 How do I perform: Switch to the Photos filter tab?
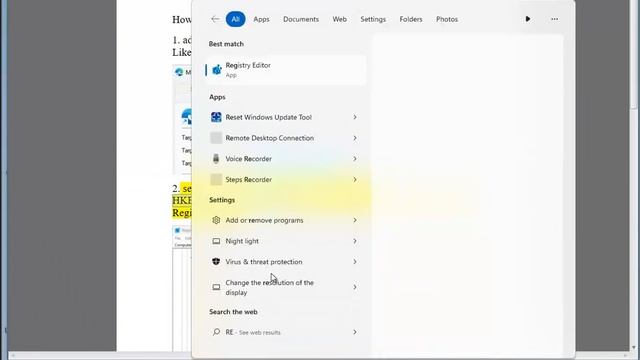click(x=447, y=19)
